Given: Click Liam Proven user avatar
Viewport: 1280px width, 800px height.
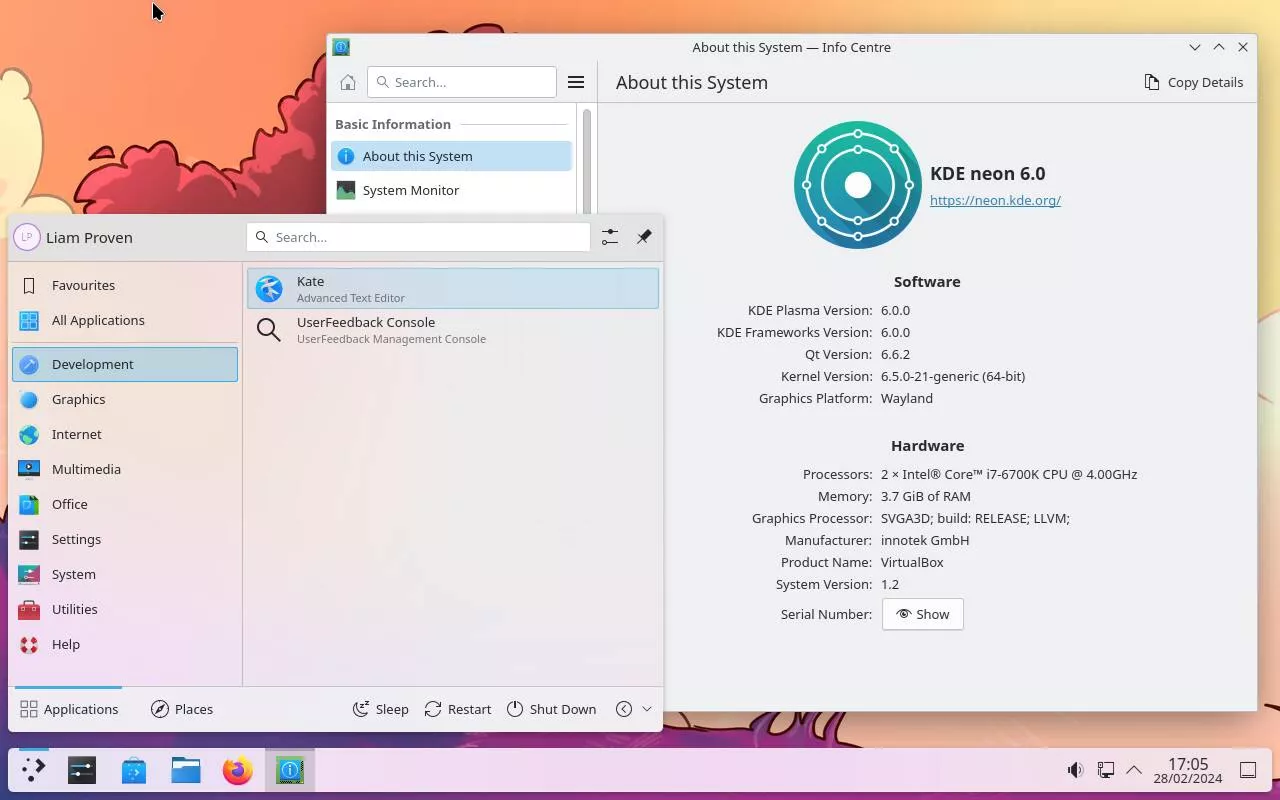Looking at the screenshot, I should point(27,237).
